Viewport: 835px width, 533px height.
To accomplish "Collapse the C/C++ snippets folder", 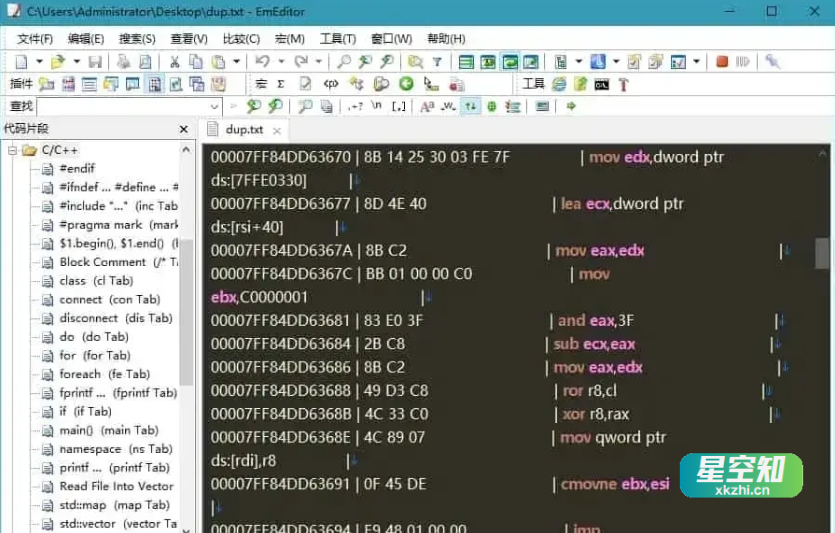I will 12,151.
